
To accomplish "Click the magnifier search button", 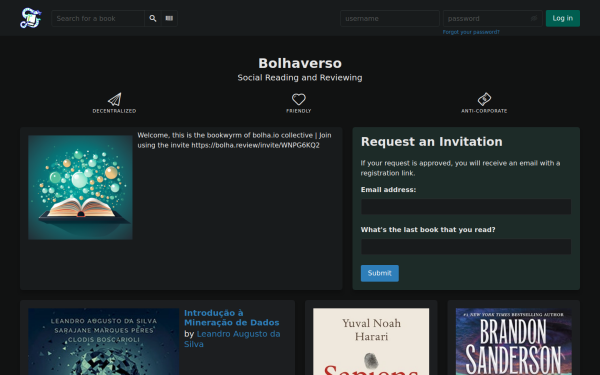I will pos(153,18).
